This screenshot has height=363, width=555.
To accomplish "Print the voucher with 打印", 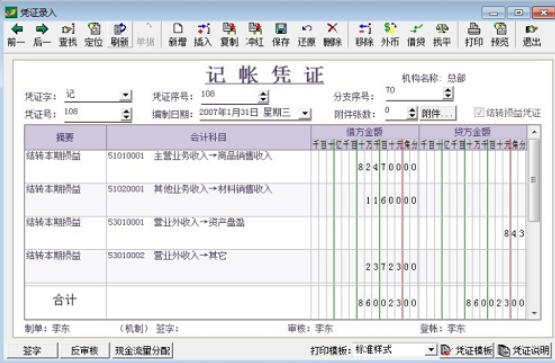I will coord(474,35).
